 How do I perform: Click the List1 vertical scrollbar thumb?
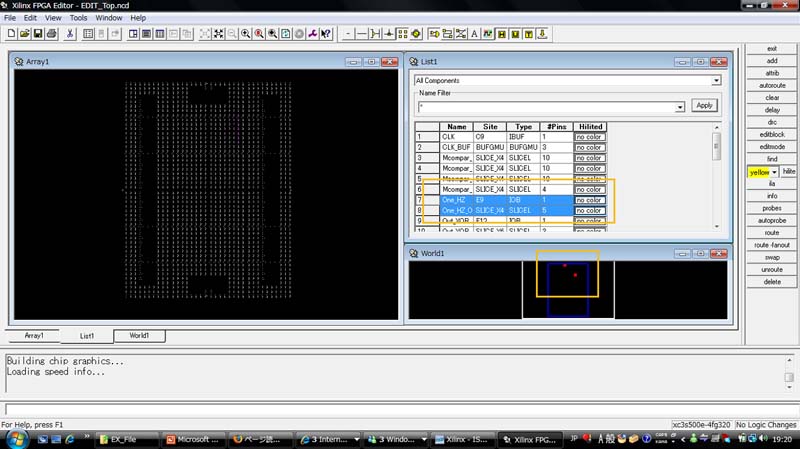(x=716, y=146)
